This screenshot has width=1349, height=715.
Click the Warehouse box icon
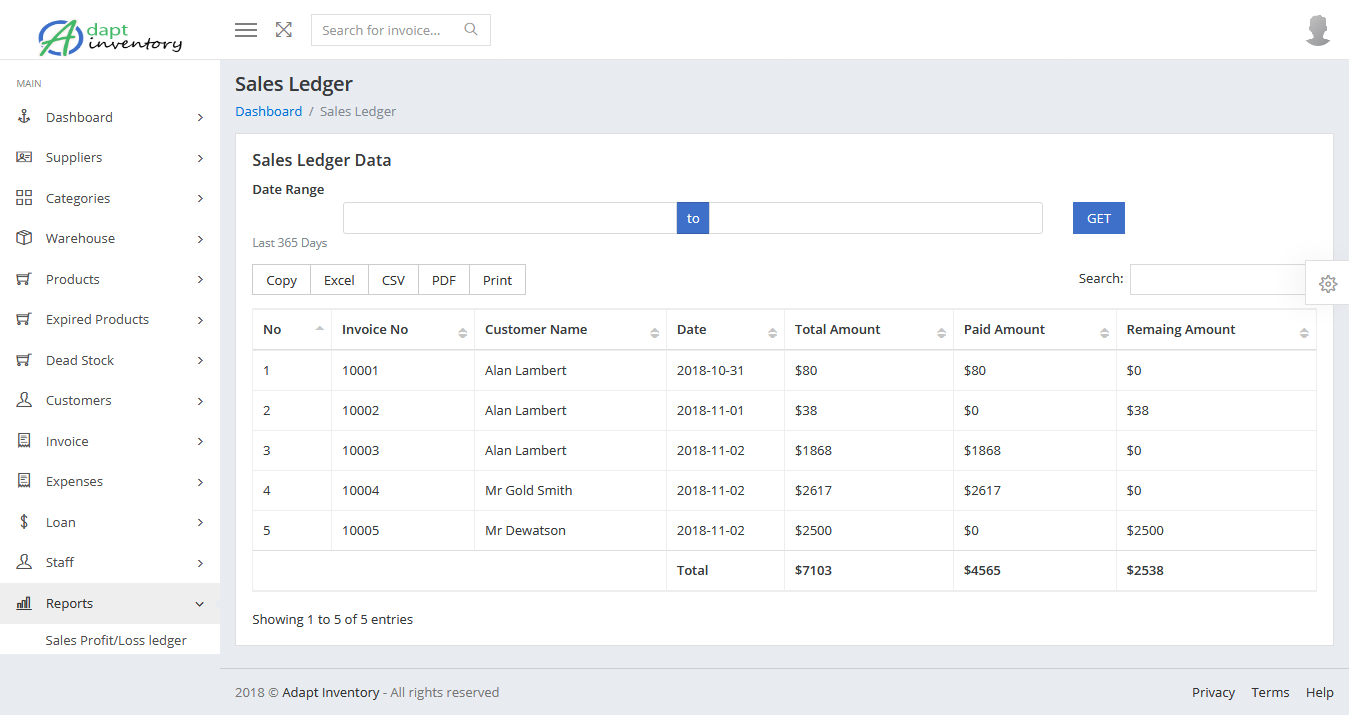coord(24,238)
